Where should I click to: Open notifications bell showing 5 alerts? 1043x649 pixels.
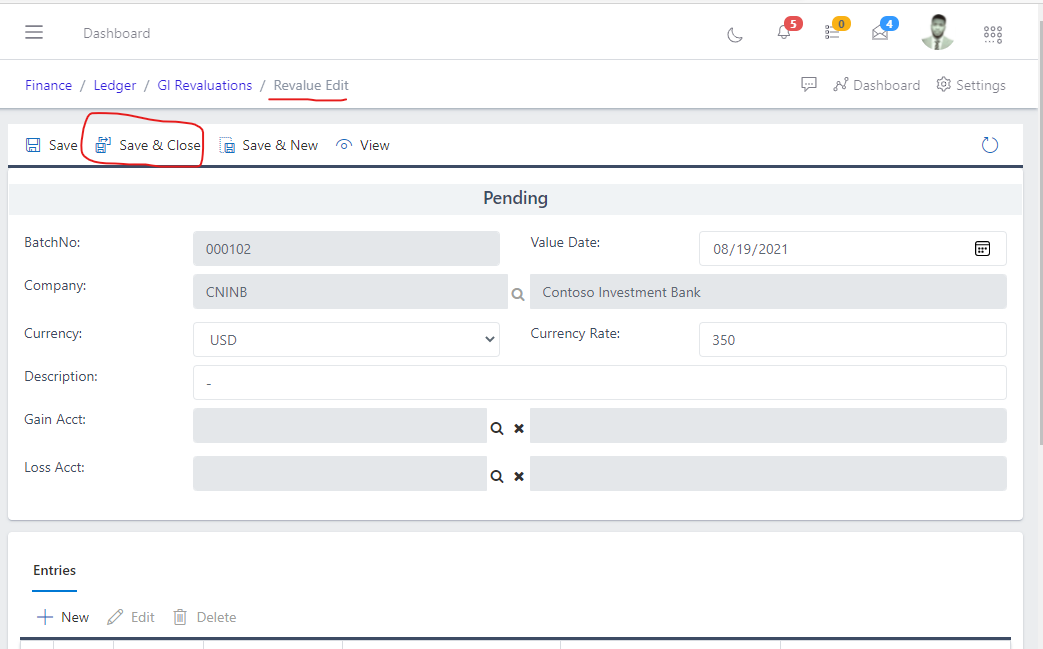[784, 31]
